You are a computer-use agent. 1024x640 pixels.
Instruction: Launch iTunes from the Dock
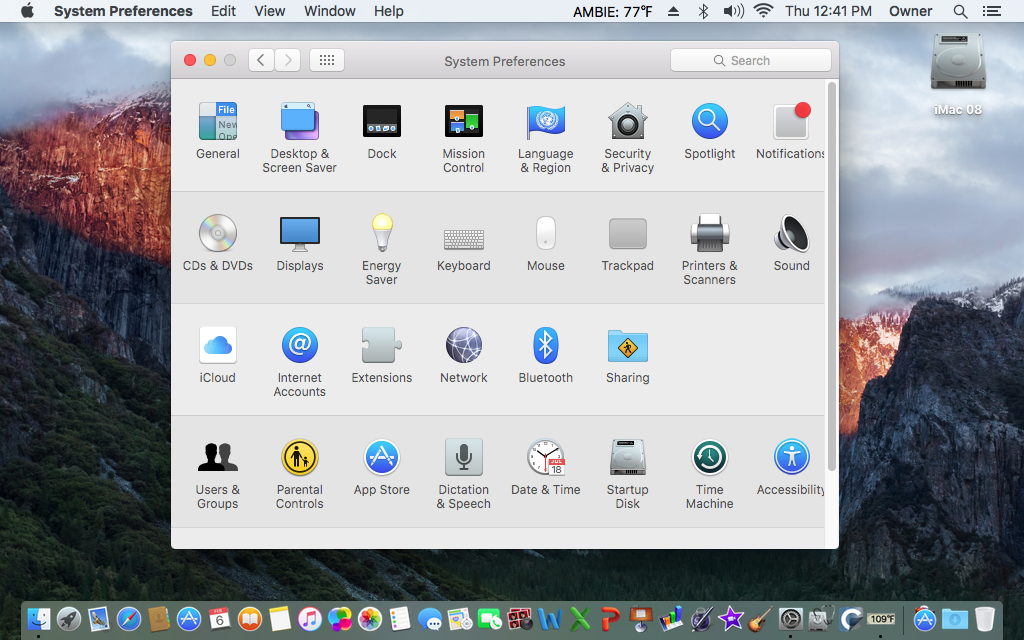point(310,618)
